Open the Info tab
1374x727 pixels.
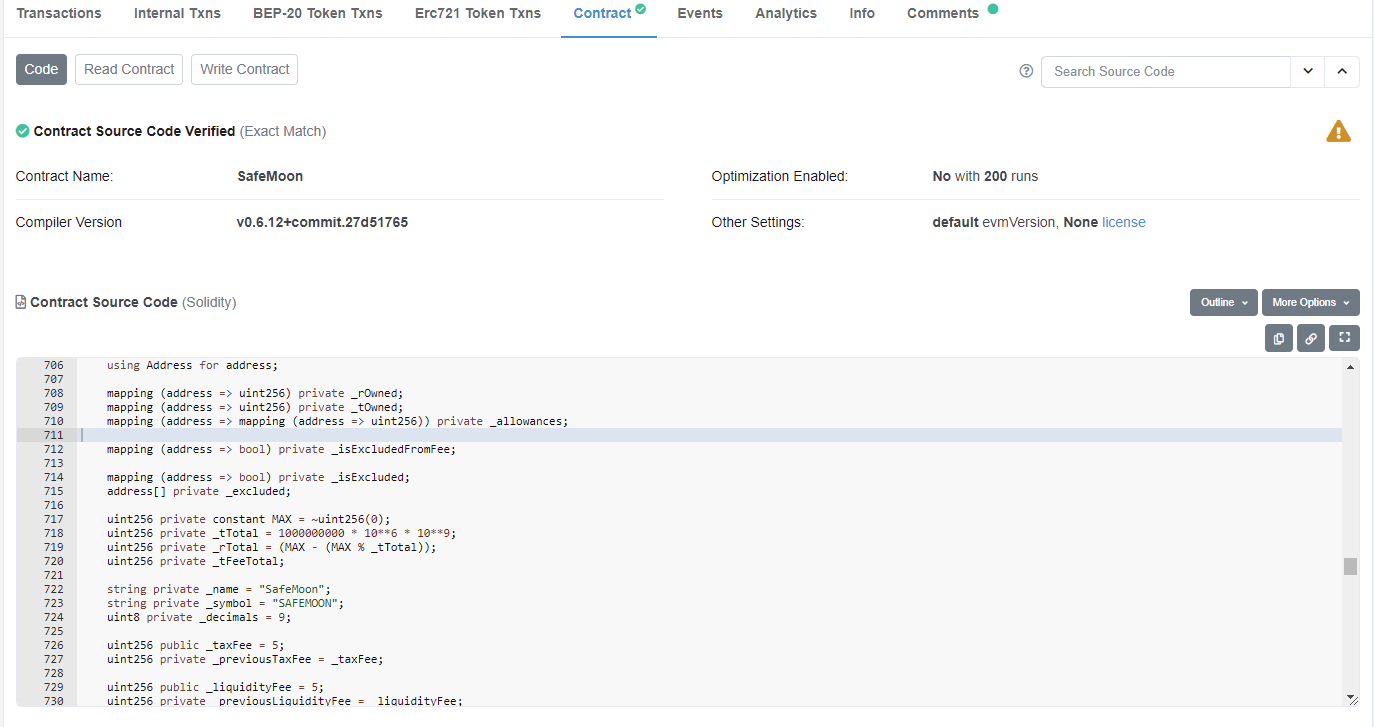pos(862,13)
